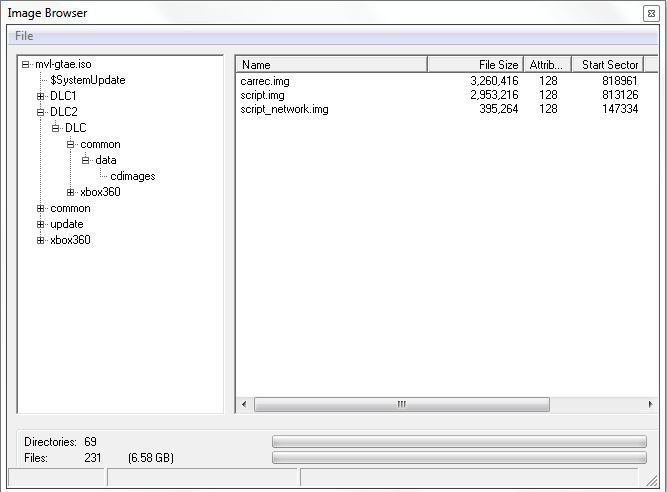Select the carrec.img file
667x492 pixels.
click(265, 81)
